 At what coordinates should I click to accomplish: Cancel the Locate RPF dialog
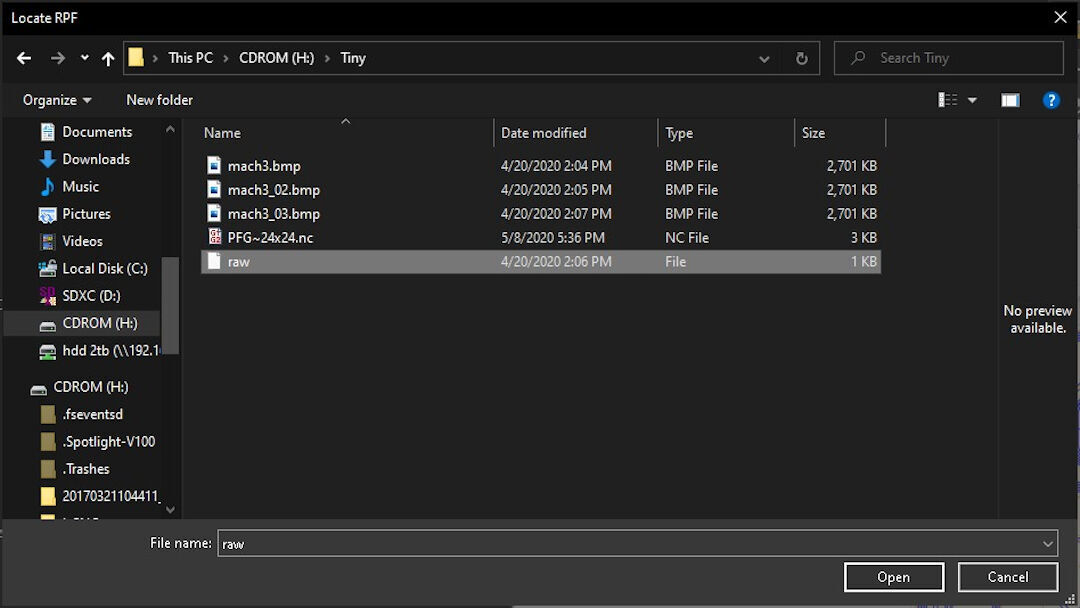1007,577
